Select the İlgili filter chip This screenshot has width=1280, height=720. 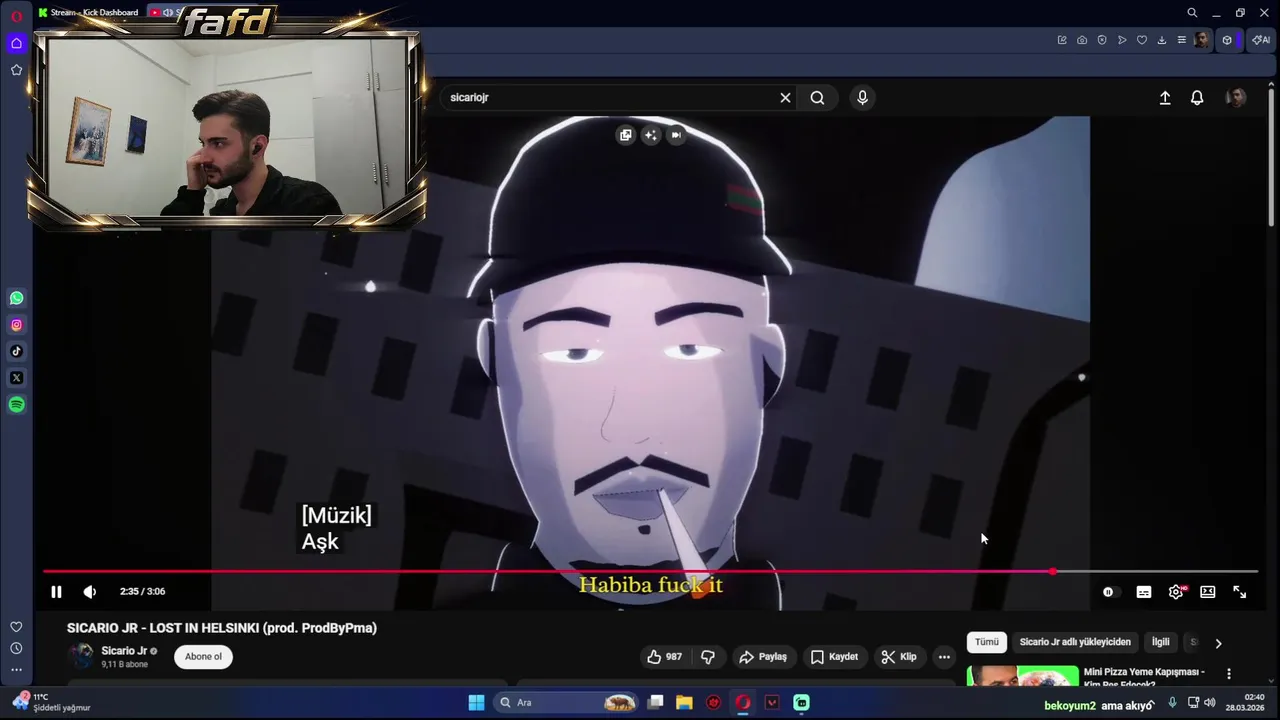1161,642
